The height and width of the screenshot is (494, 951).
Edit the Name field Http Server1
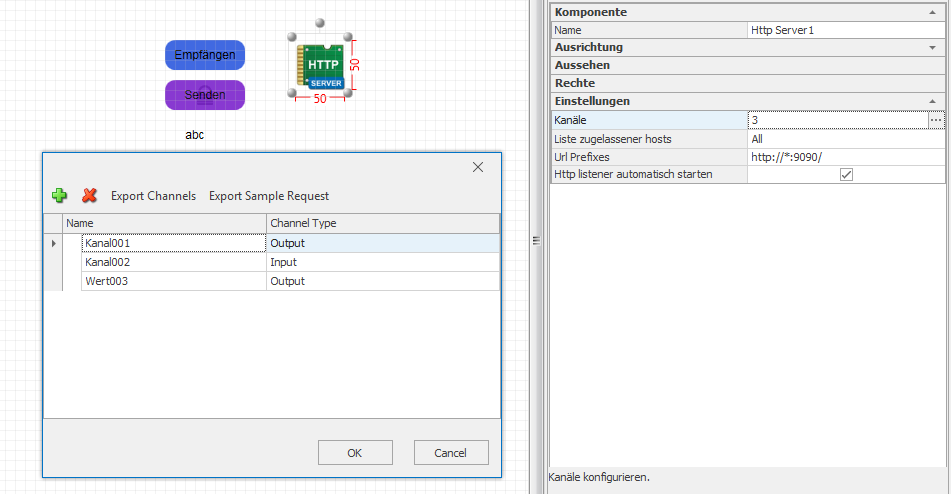845,30
